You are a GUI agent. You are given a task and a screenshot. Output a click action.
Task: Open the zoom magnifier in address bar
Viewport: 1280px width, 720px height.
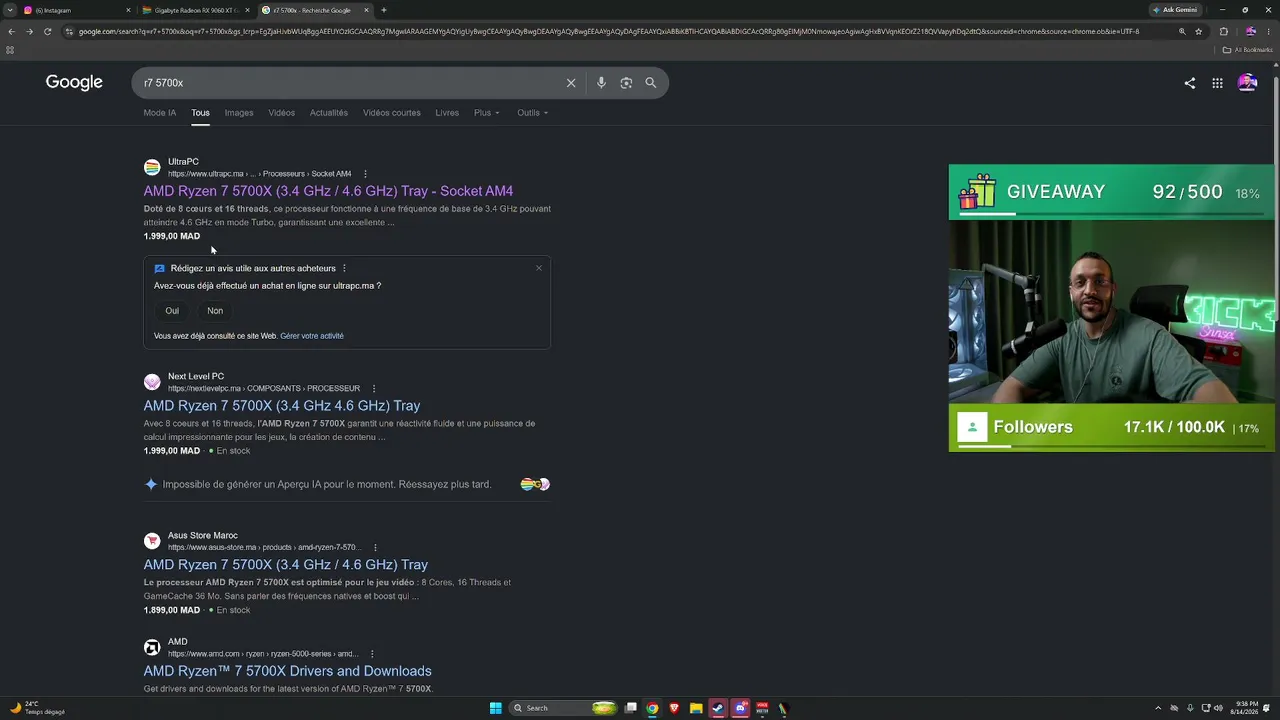click(x=1182, y=31)
